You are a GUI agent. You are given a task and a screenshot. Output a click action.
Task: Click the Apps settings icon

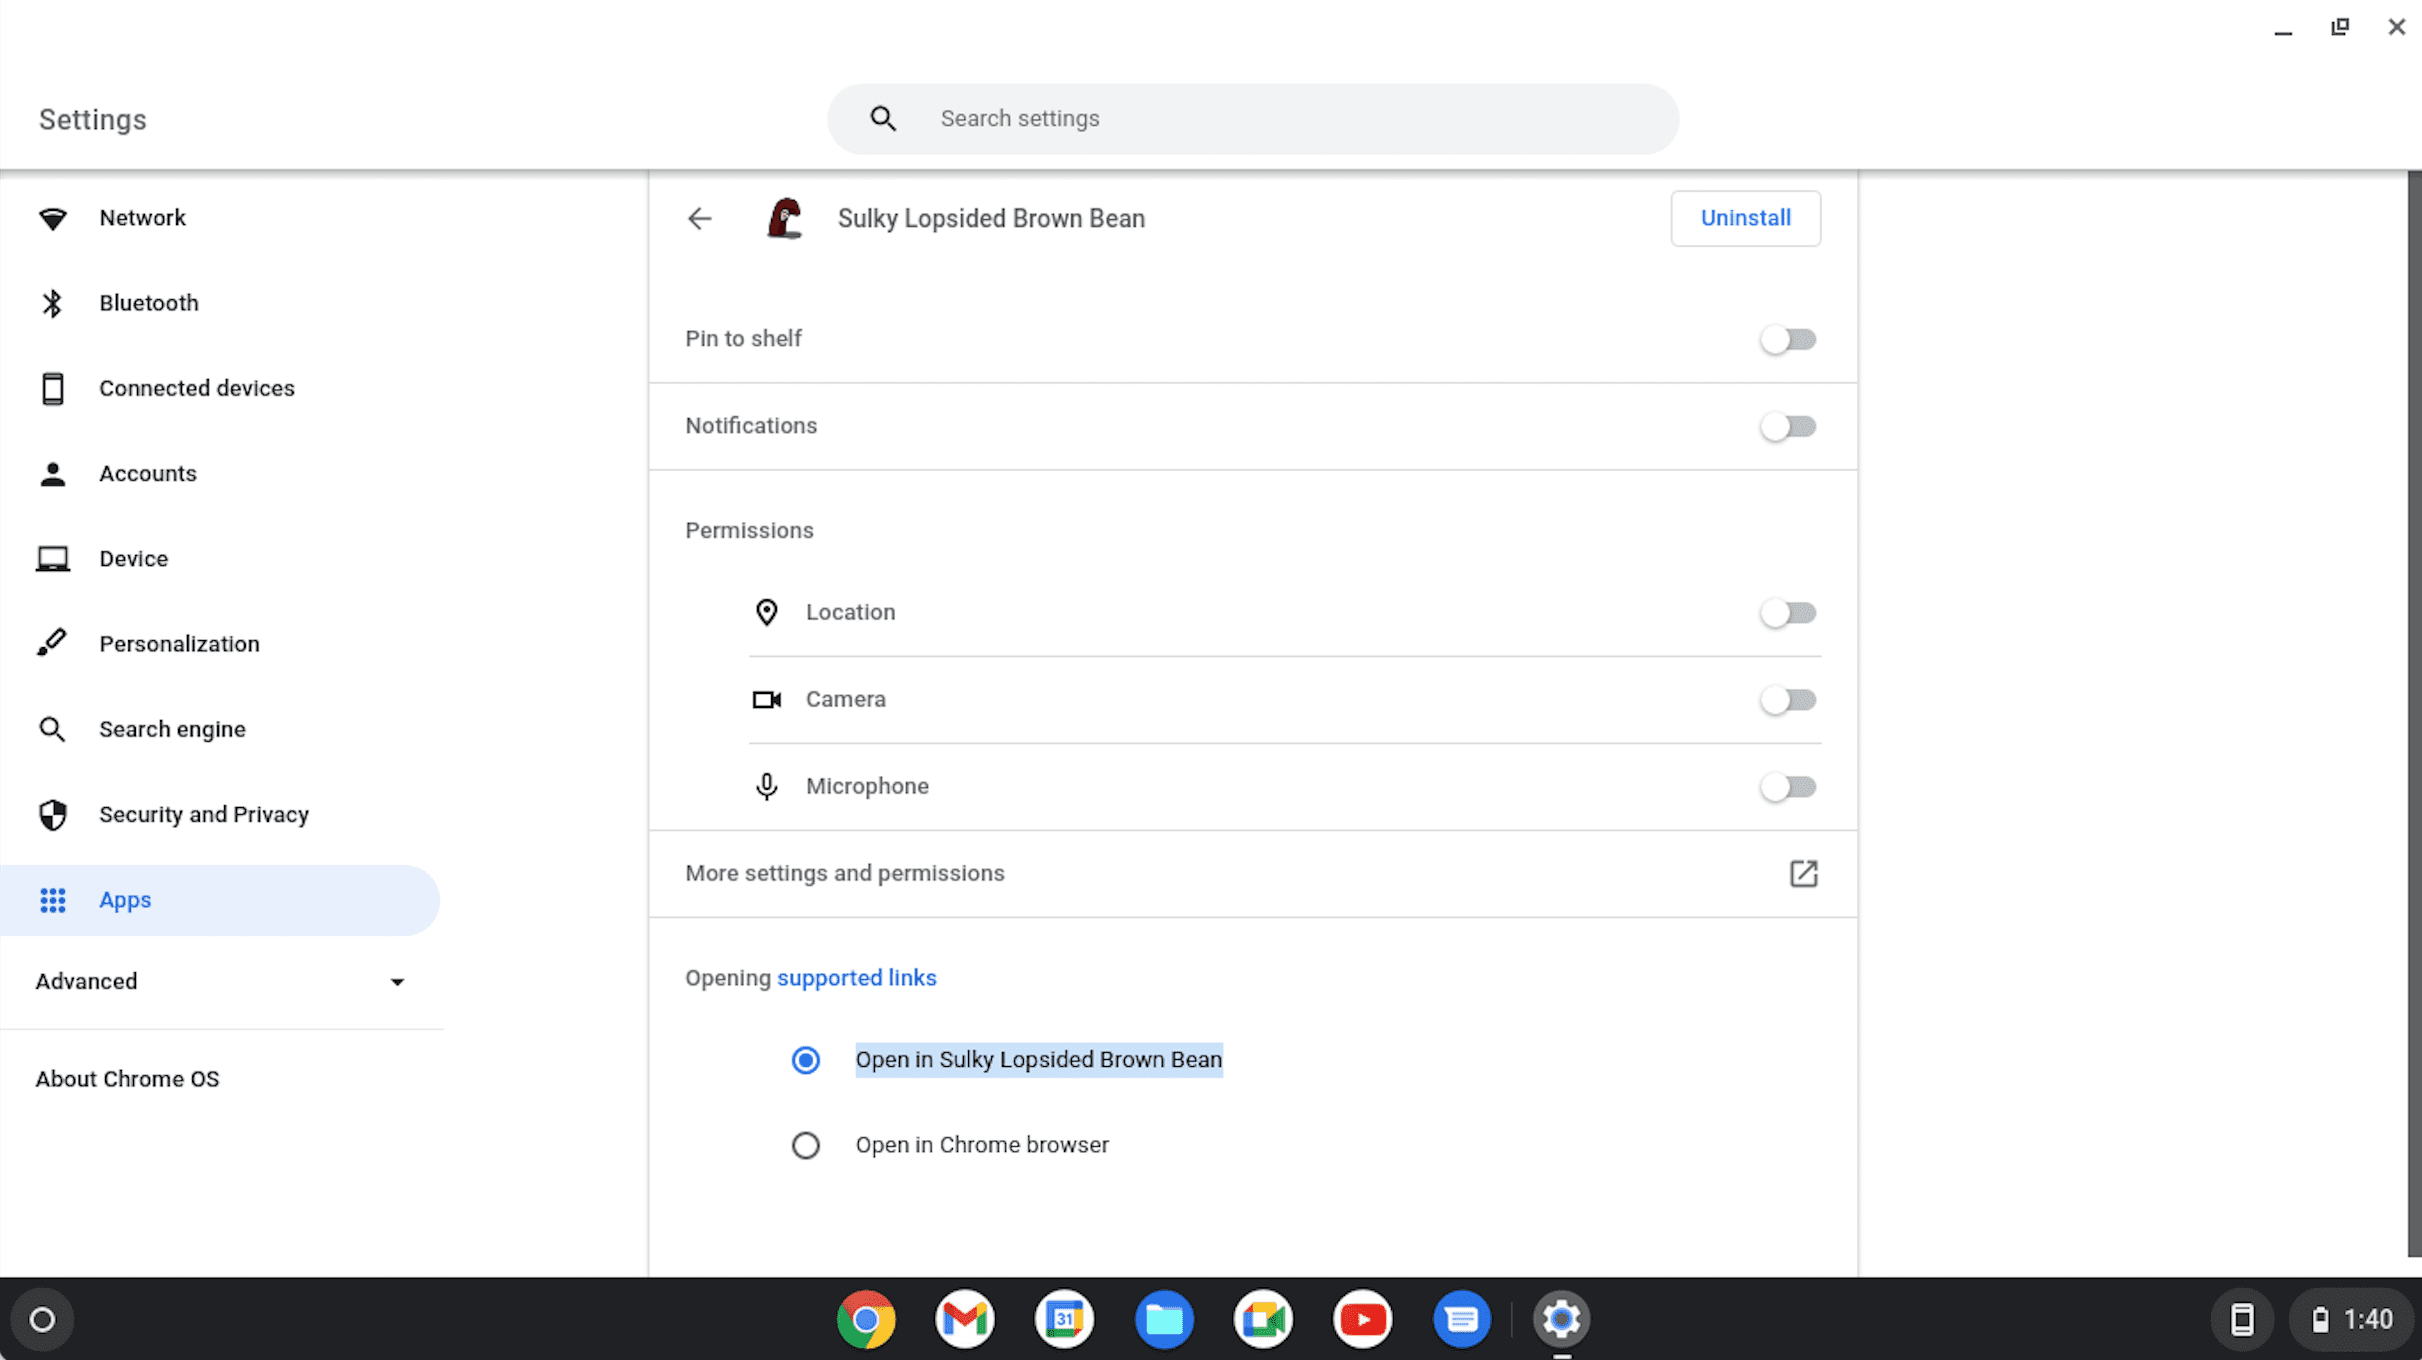click(x=53, y=899)
